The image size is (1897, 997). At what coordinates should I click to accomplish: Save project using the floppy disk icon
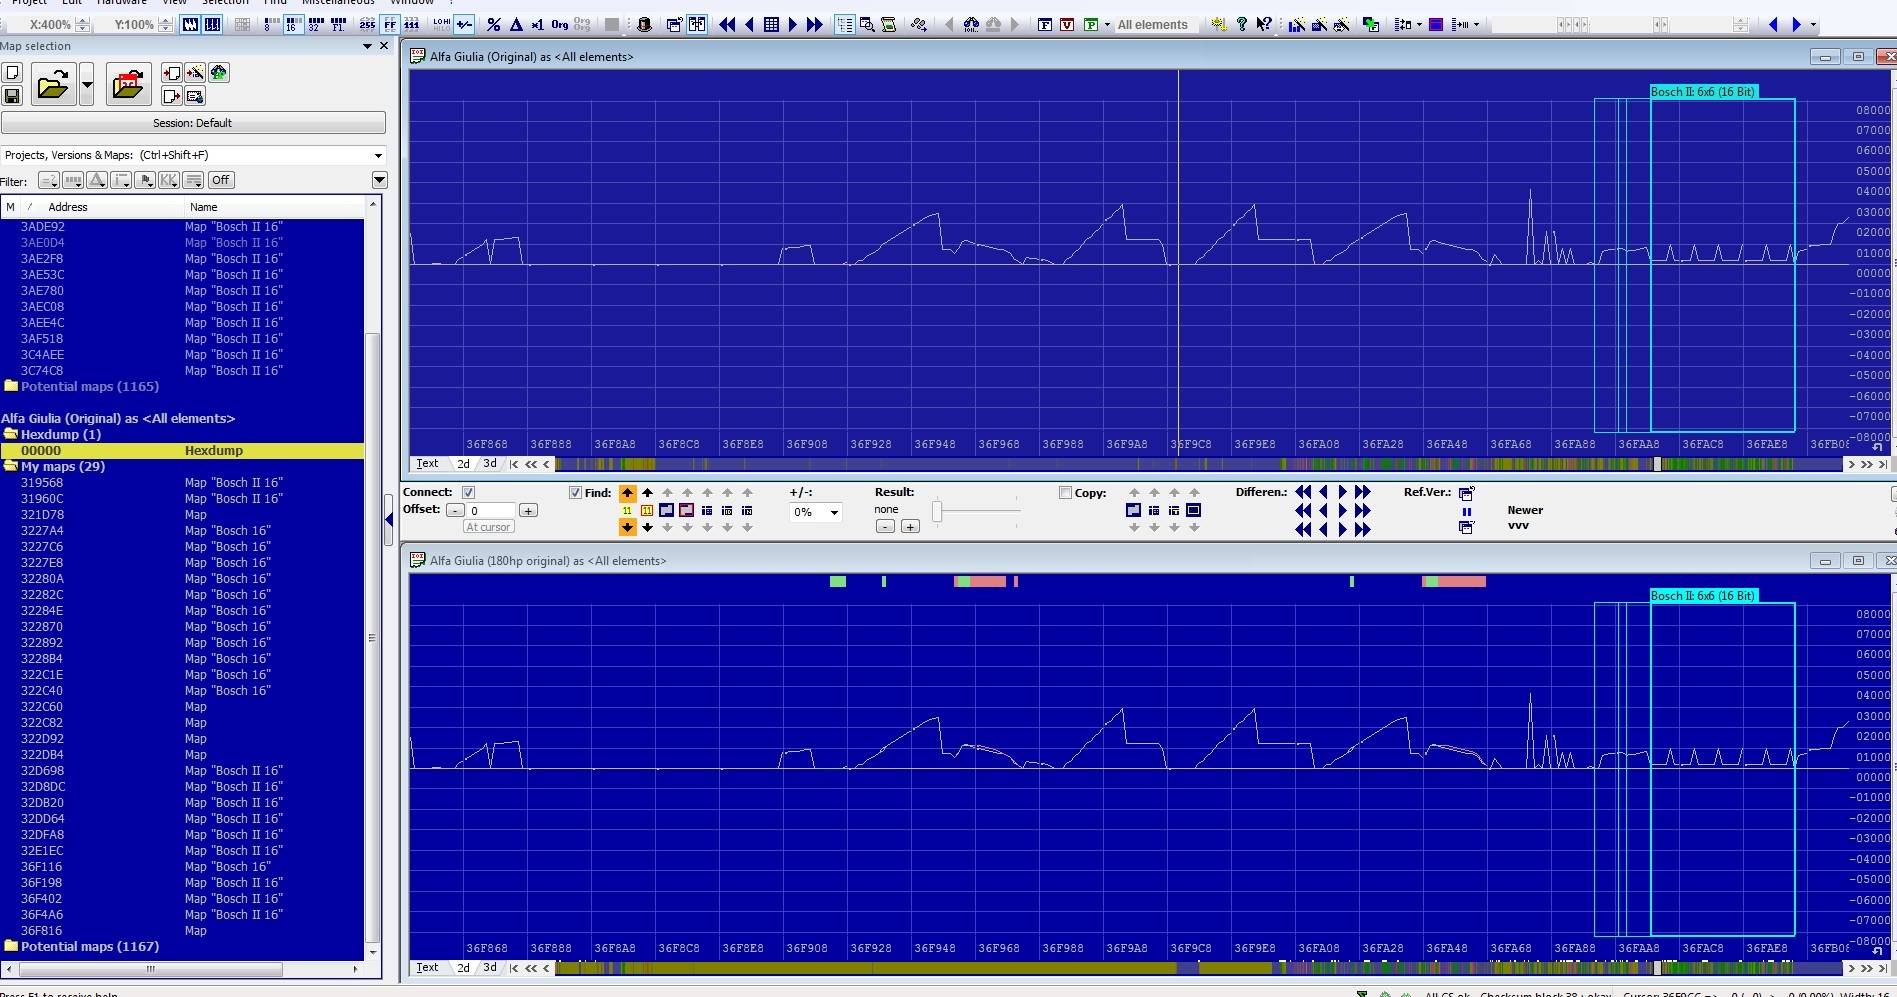tap(12, 96)
